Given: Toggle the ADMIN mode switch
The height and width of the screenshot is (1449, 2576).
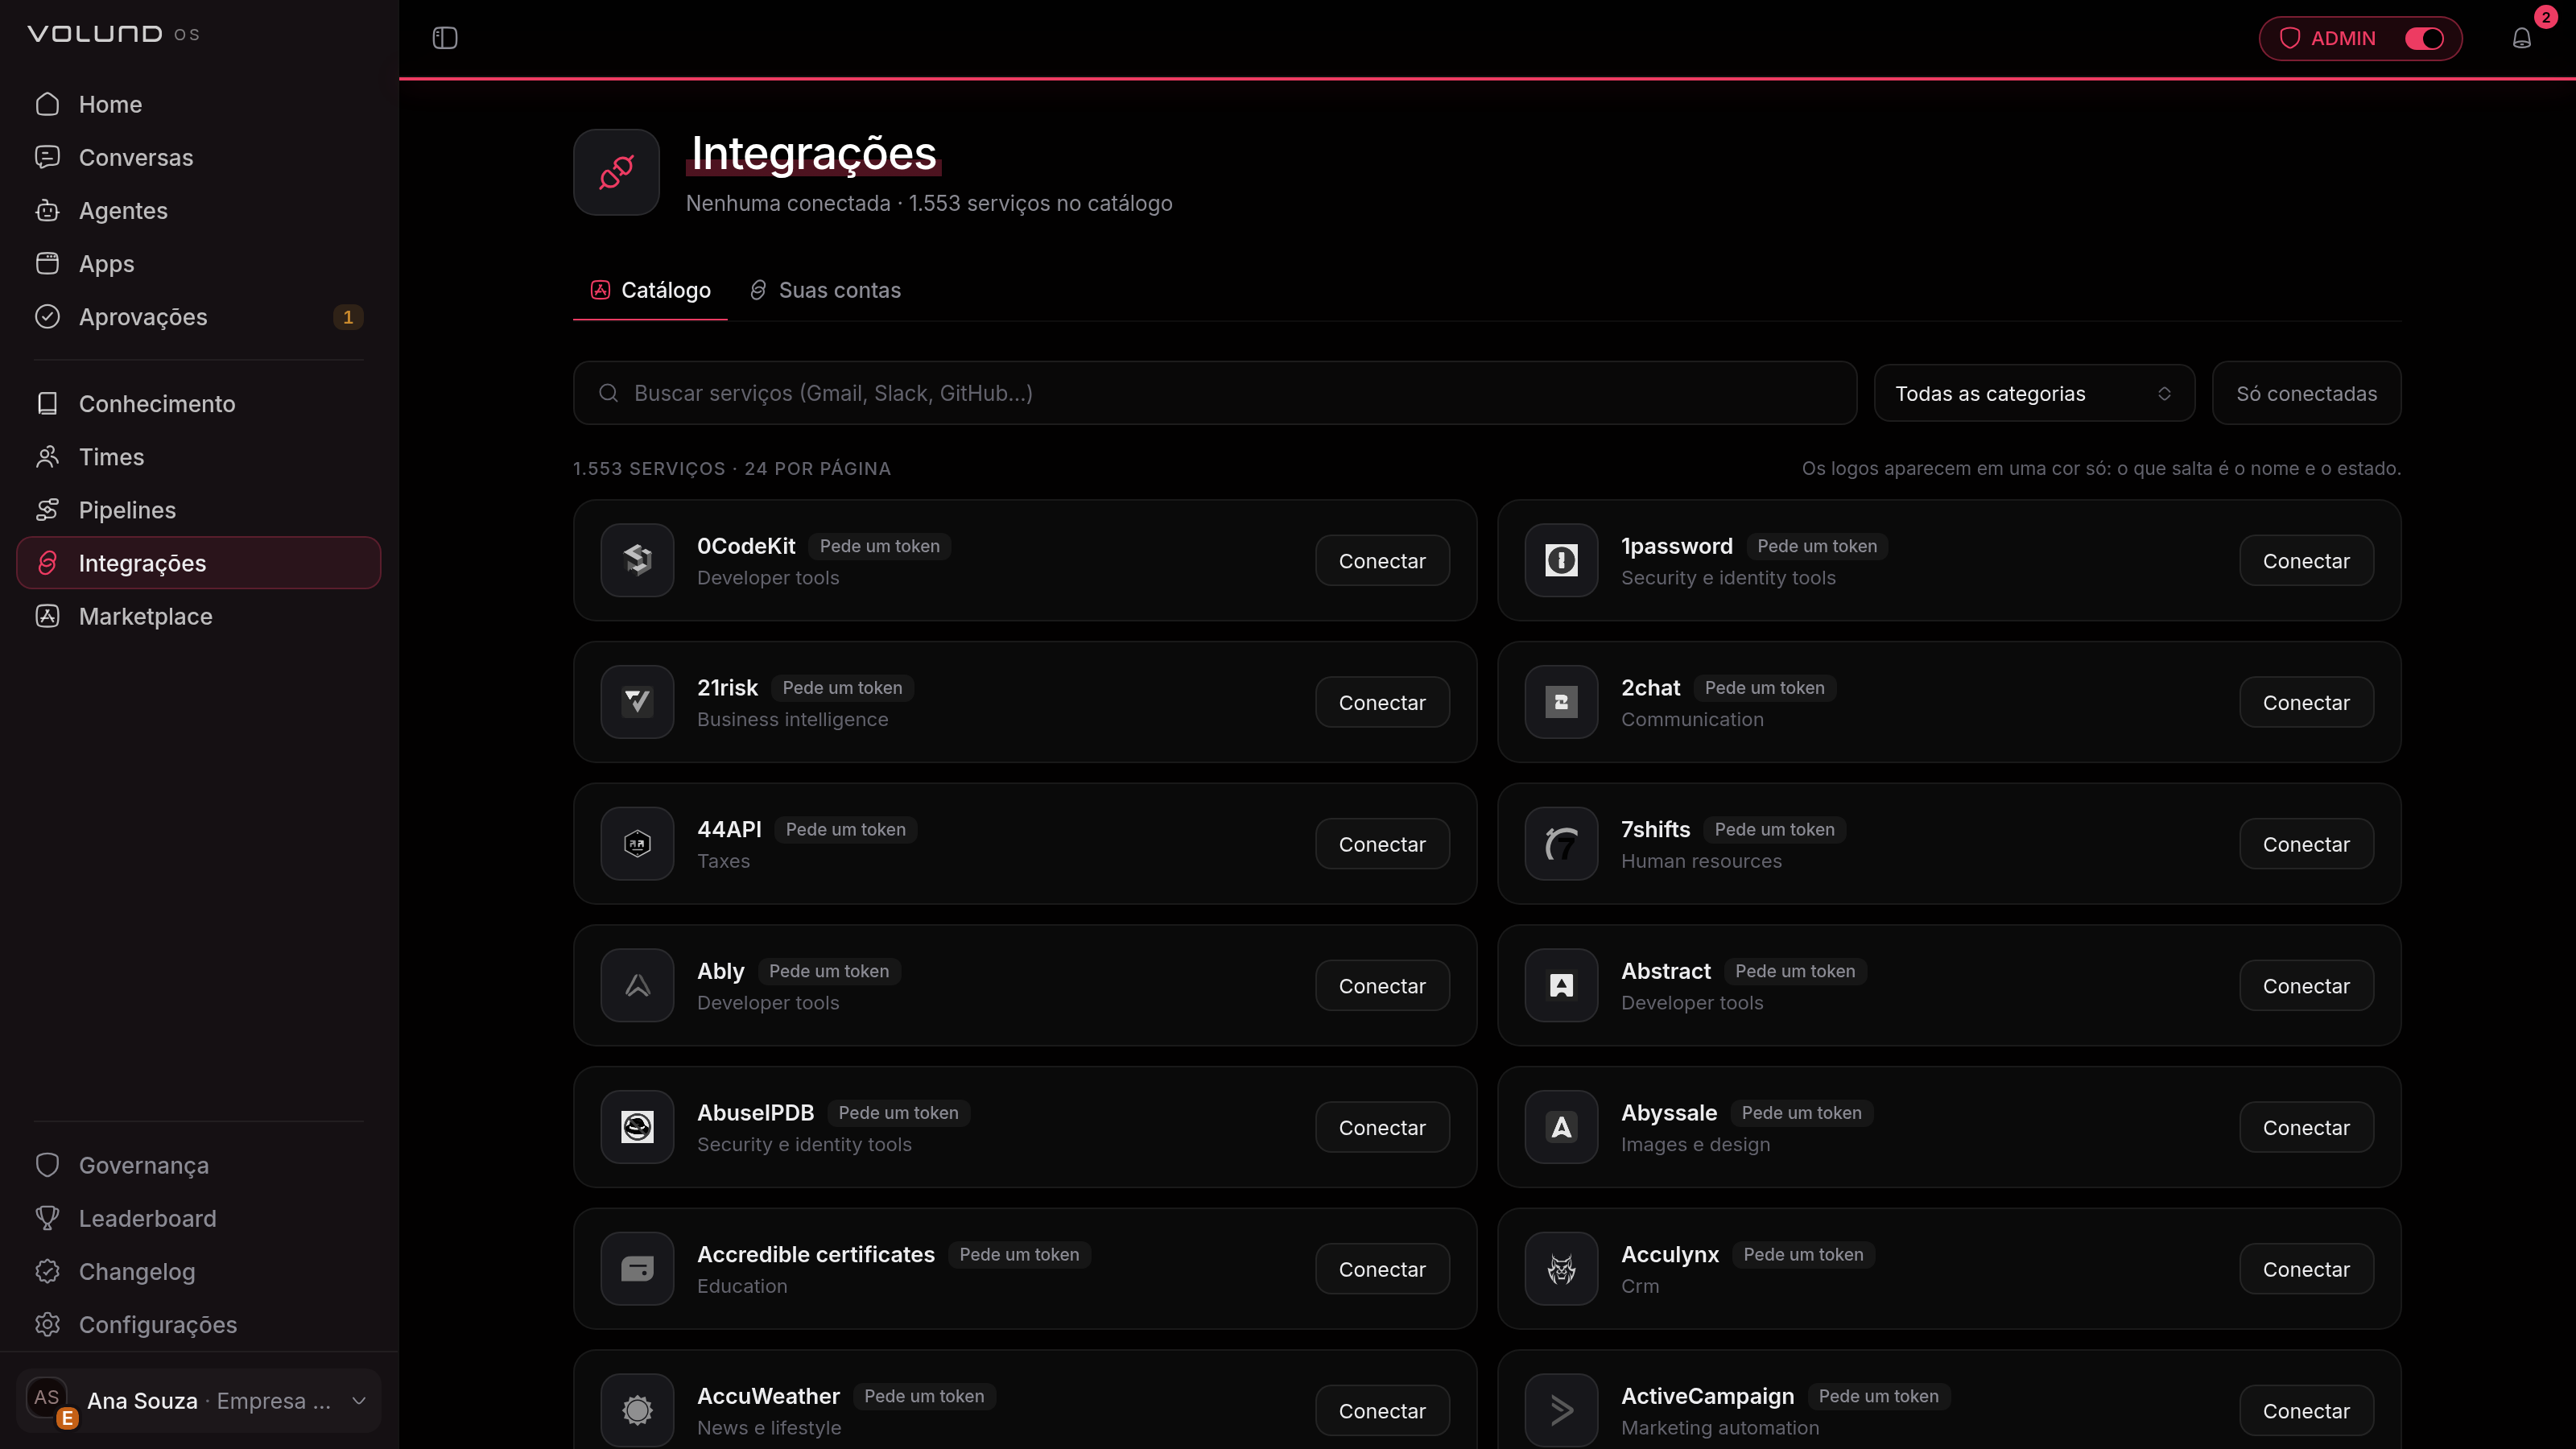Looking at the screenshot, I should point(2424,38).
